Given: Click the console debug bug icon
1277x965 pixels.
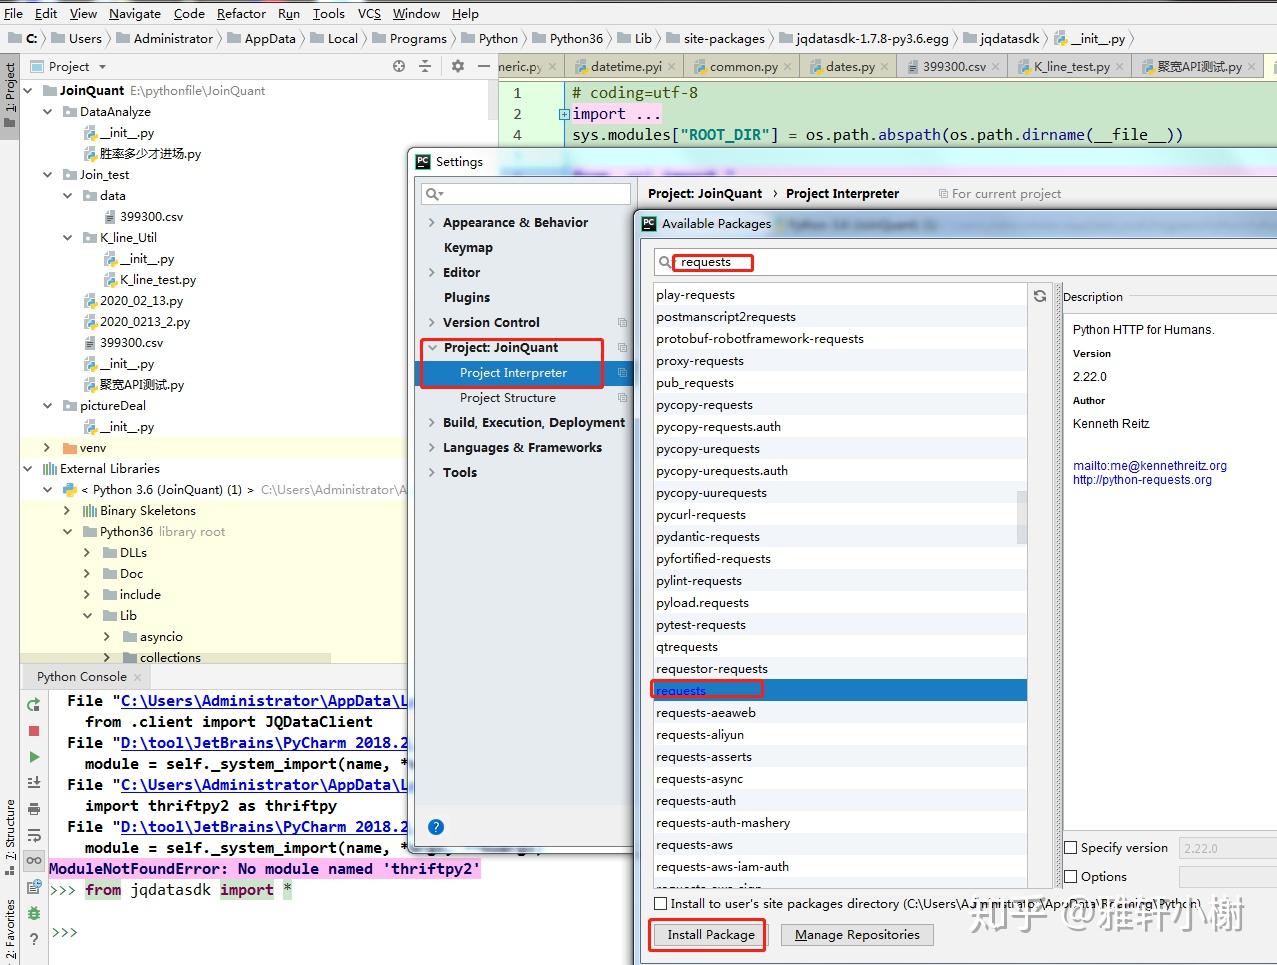Looking at the screenshot, I should 34,913.
